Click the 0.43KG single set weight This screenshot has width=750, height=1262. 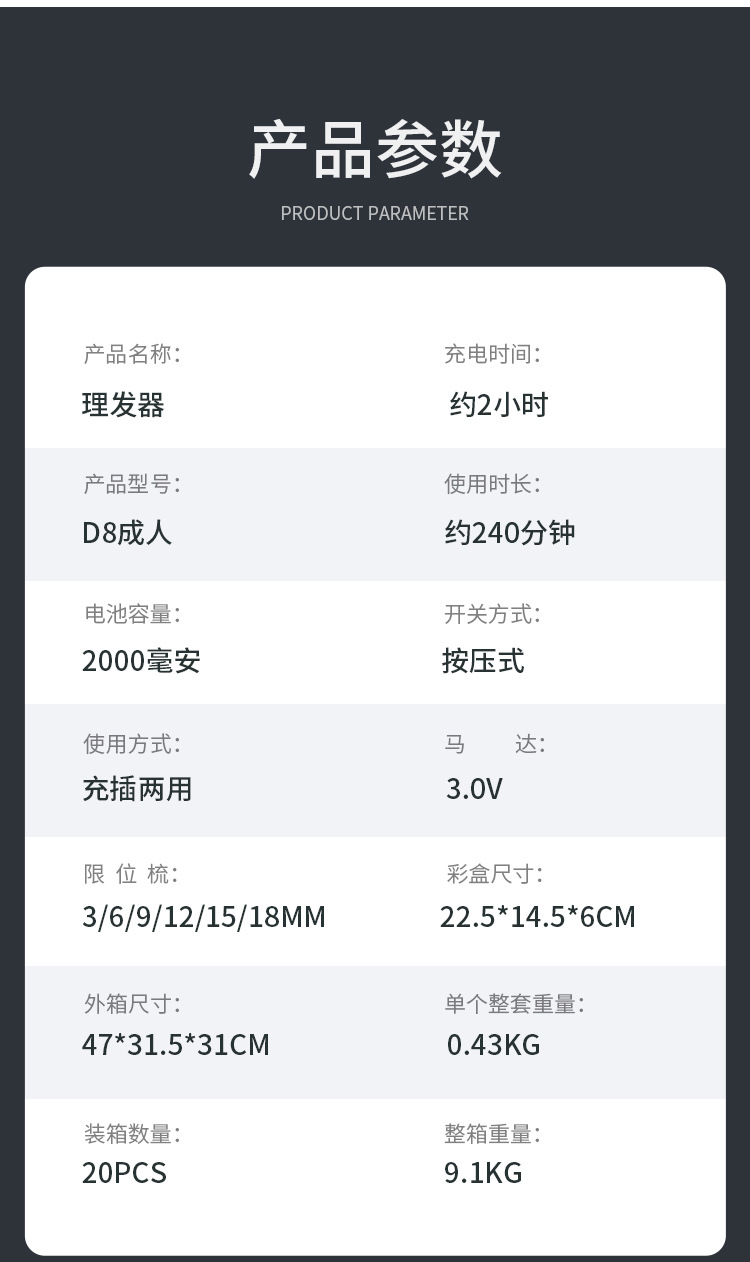click(x=493, y=1045)
